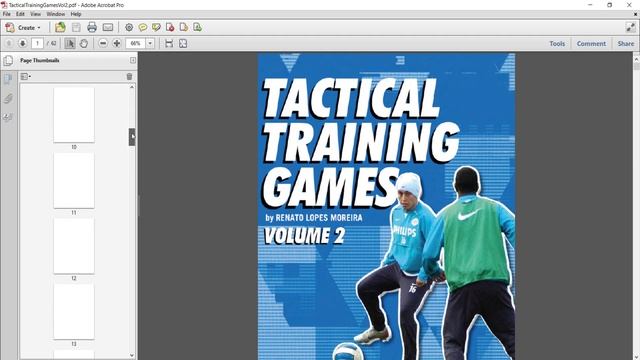Open the zoom level dropdown arrow

click(150, 43)
